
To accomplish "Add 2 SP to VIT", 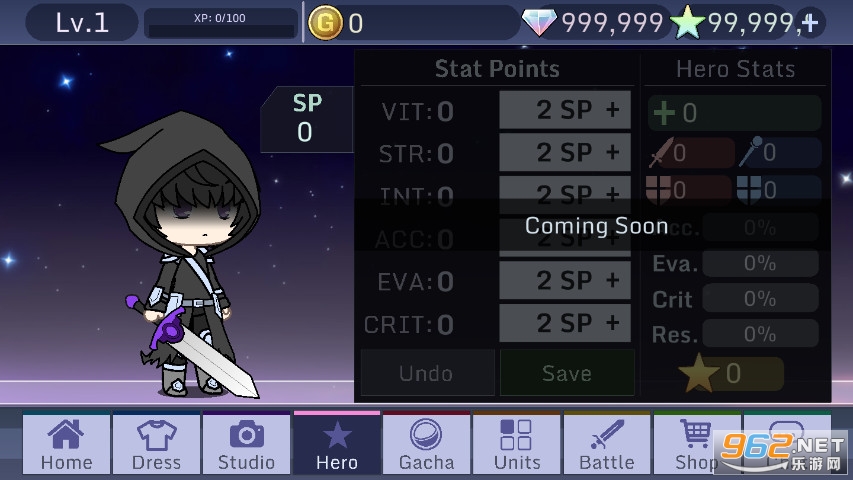I will point(565,110).
